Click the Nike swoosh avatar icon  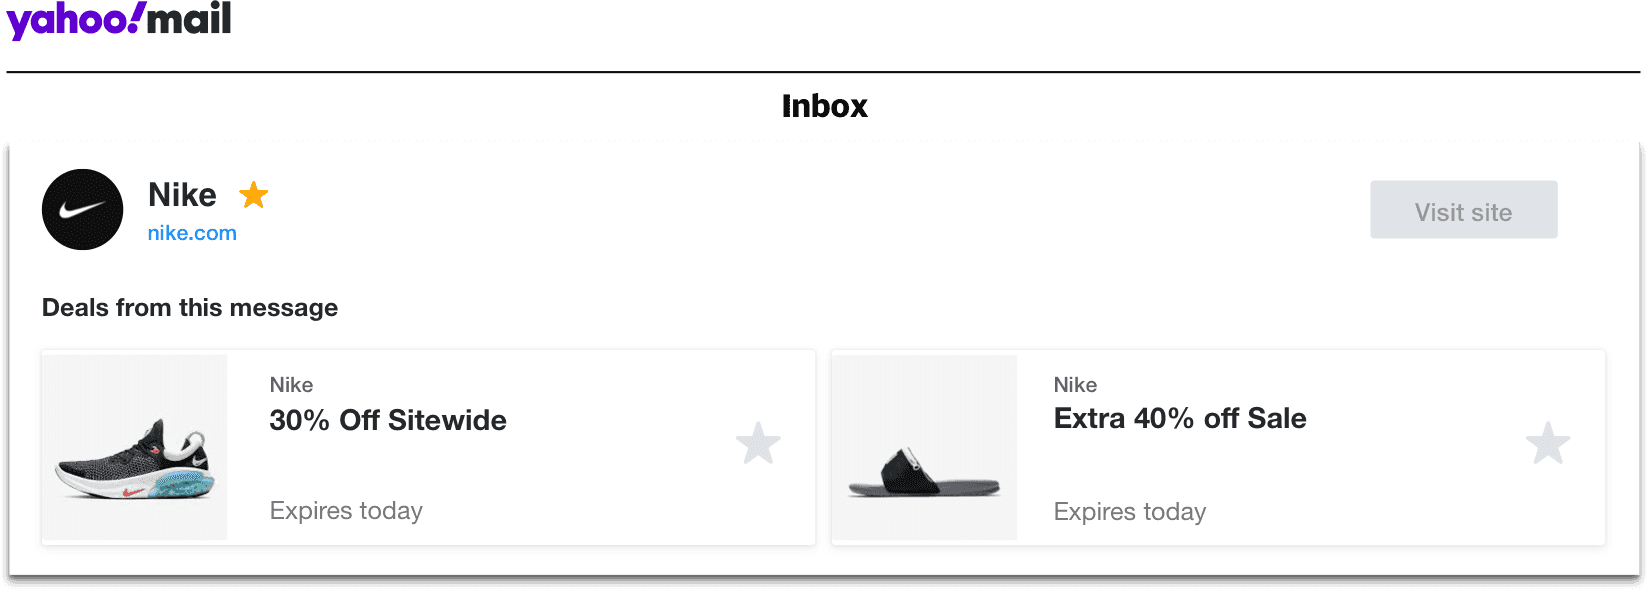coord(82,209)
